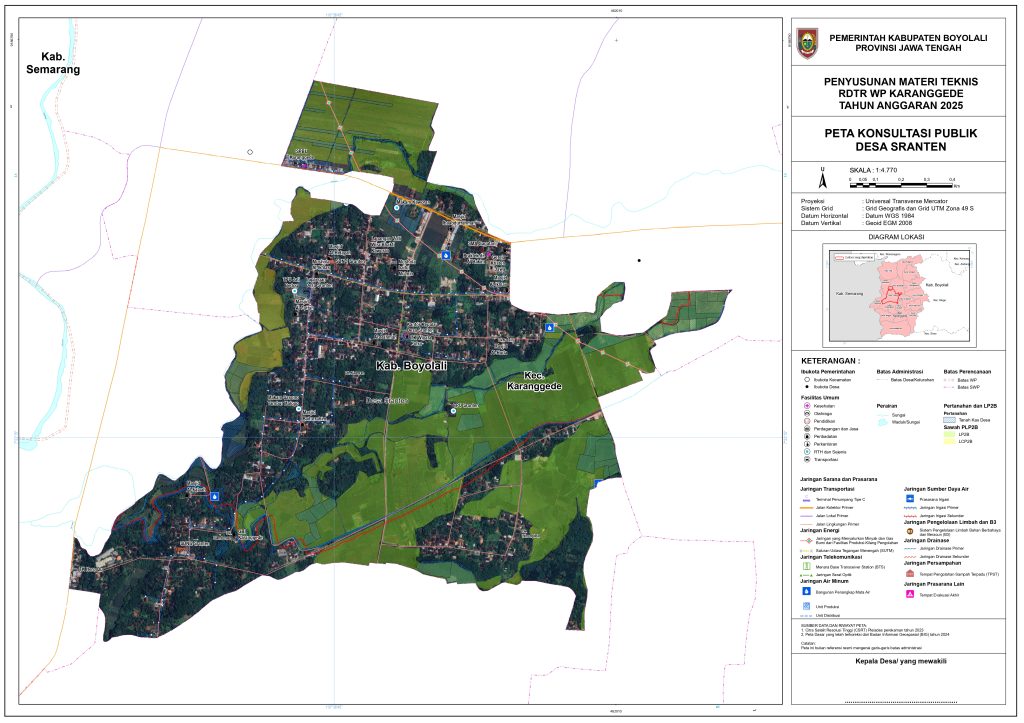1024x723 pixels.
Task: Click the Ibukota Kecamatan circle symbol in legend
Action: (x=807, y=380)
